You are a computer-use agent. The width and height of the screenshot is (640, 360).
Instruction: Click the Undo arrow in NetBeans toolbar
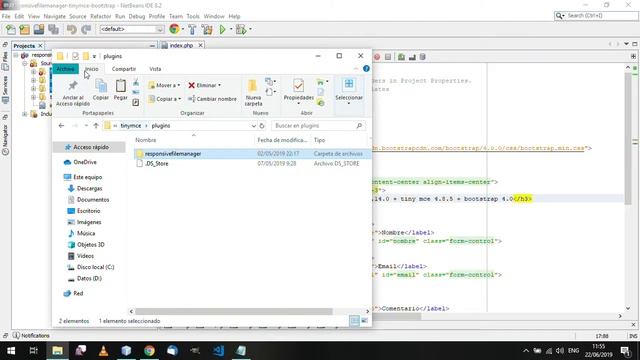point(72,29)
